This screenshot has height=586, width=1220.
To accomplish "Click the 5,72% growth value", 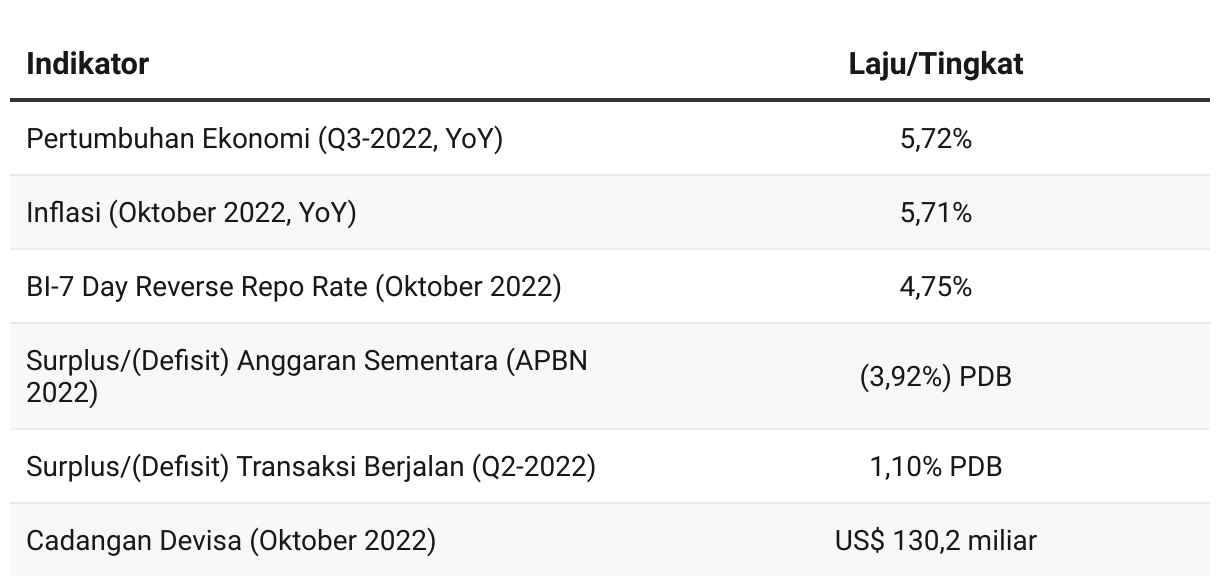I will point(936,139).
